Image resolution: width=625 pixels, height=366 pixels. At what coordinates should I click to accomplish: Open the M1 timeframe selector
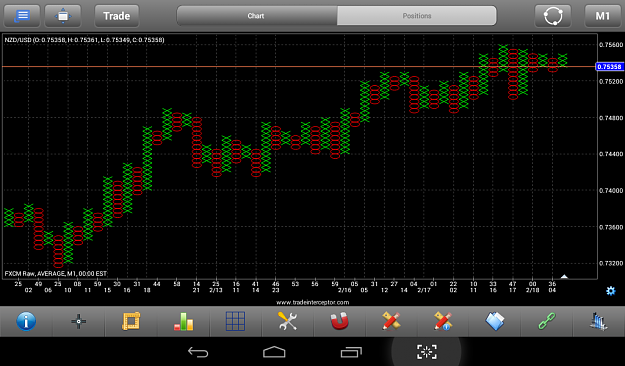click(x=603, y=16)
